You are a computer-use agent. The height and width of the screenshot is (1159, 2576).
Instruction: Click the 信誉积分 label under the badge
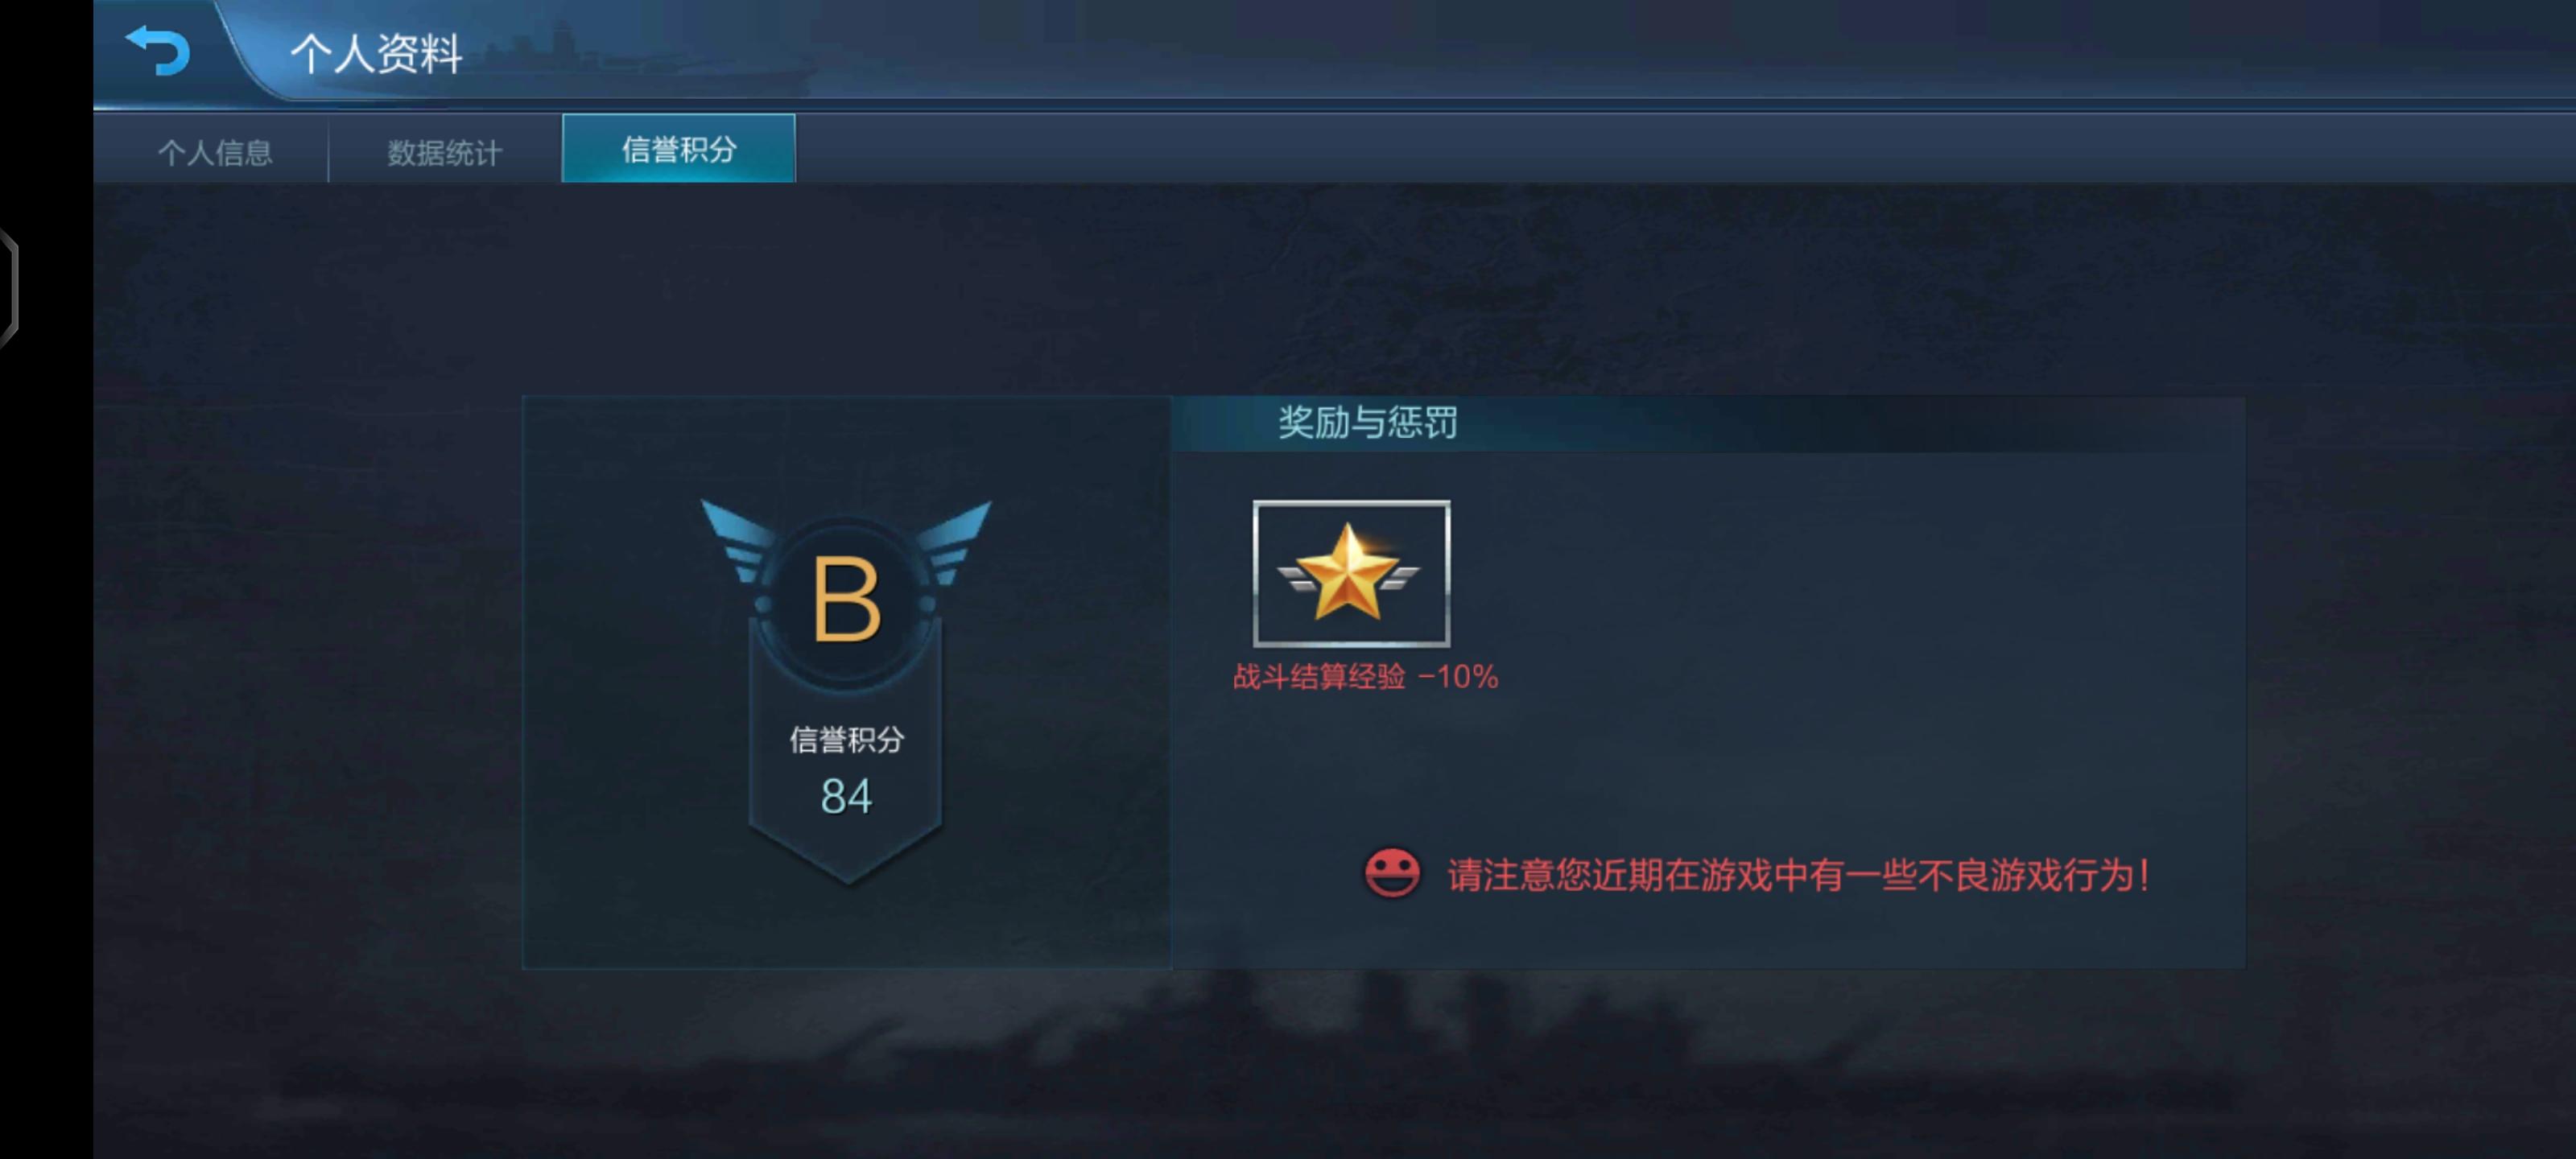click(846, 740)
